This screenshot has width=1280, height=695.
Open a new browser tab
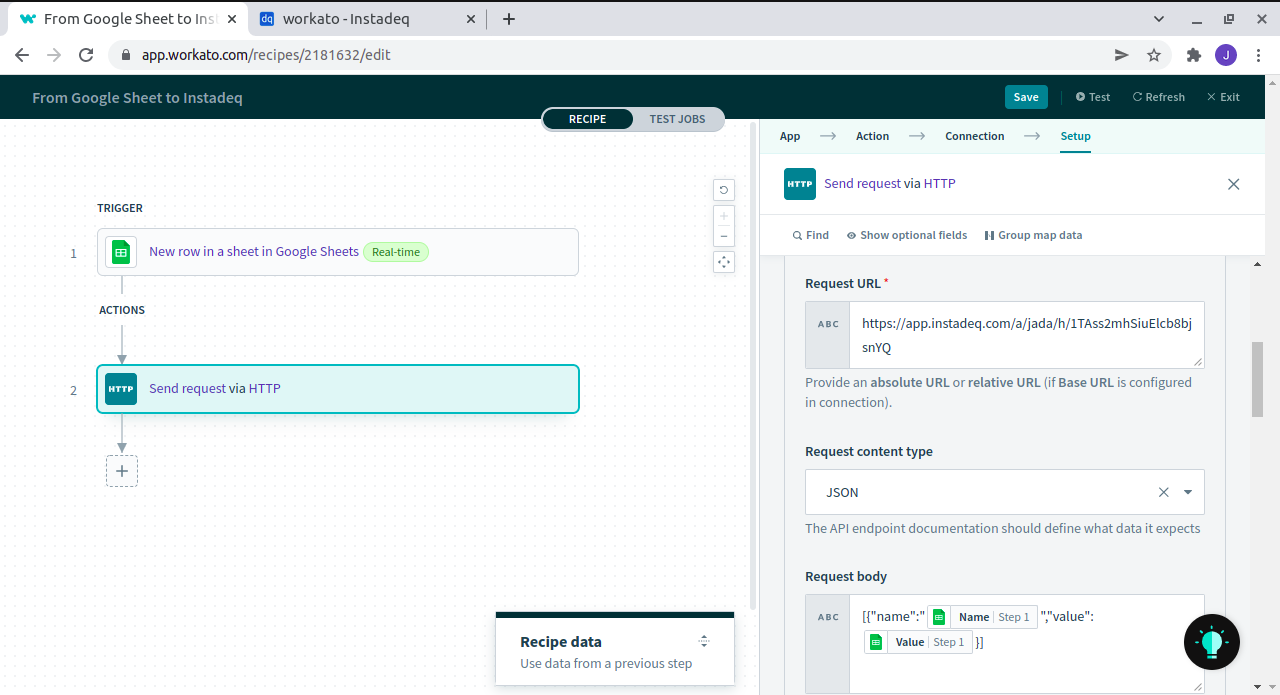tap(508, 19)
